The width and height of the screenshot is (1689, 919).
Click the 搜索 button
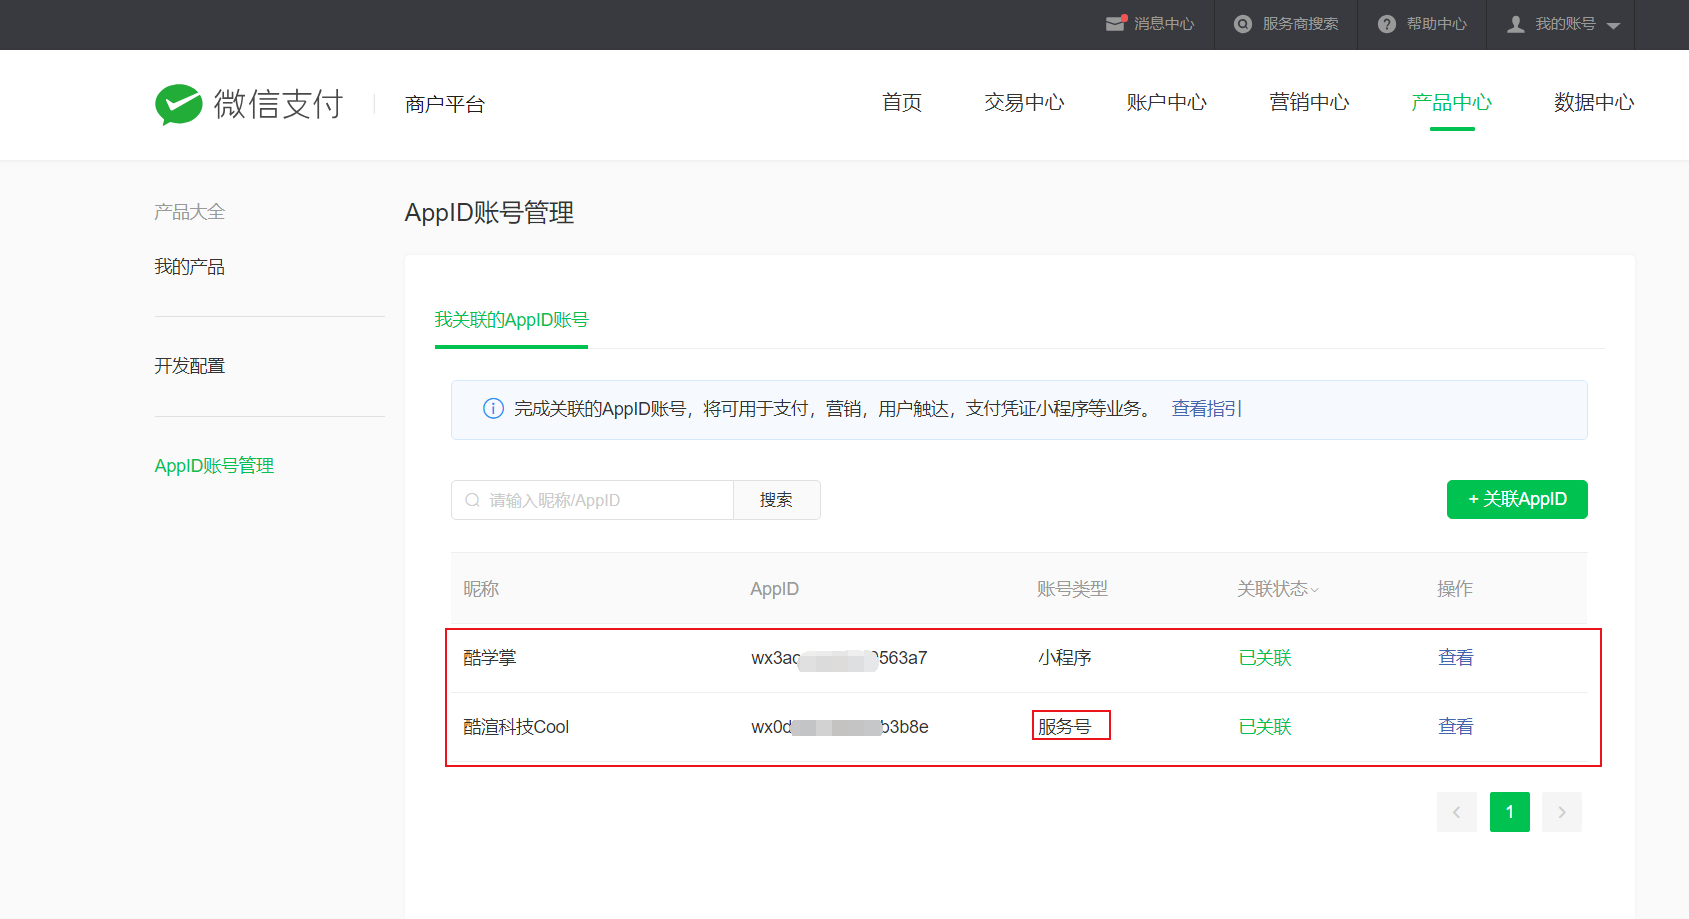pyautogui.click(x=777, y=500)
